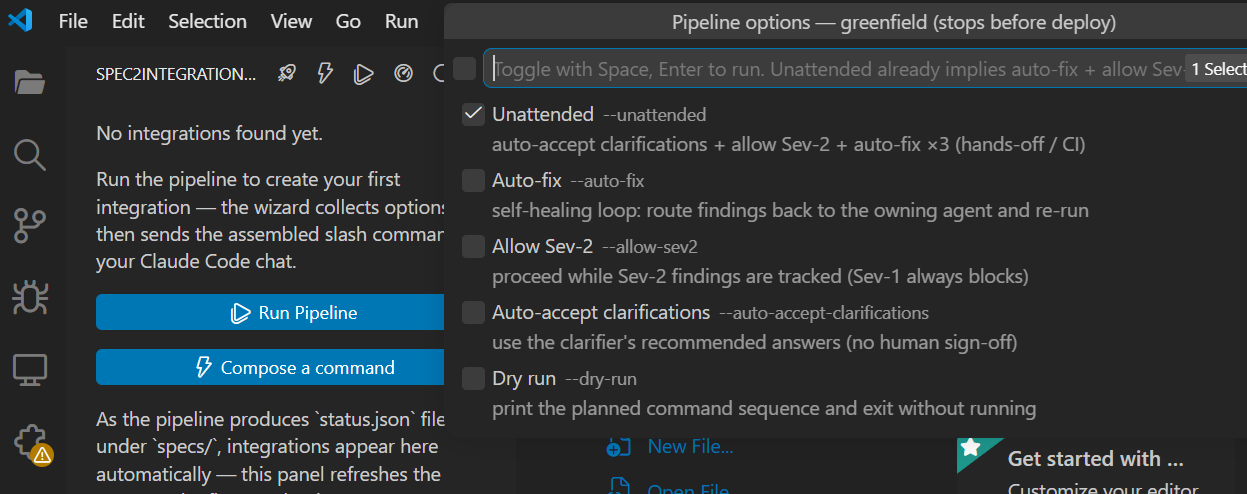1247x494 pixels.
Task: Open the View menu
Action: [x=291, y=21]
